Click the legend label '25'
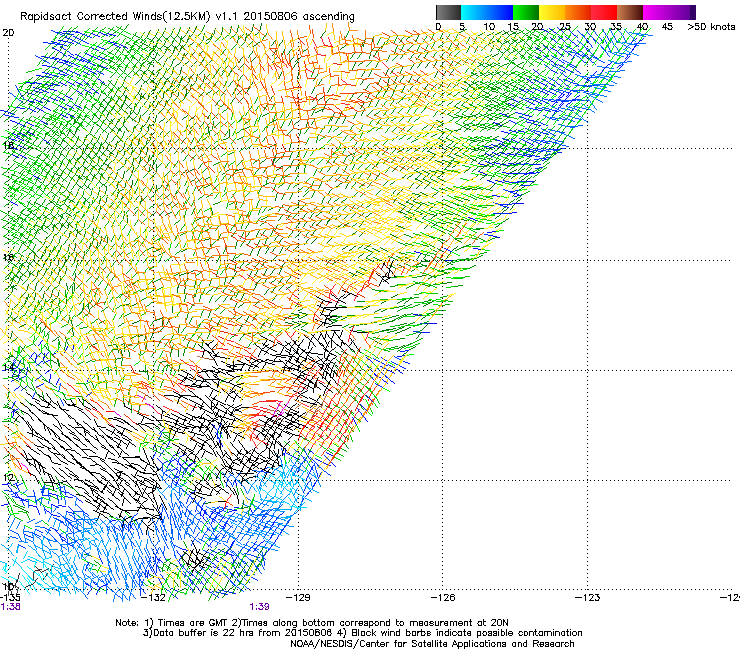Screen dimensions: 740x650 coord(565,27)
